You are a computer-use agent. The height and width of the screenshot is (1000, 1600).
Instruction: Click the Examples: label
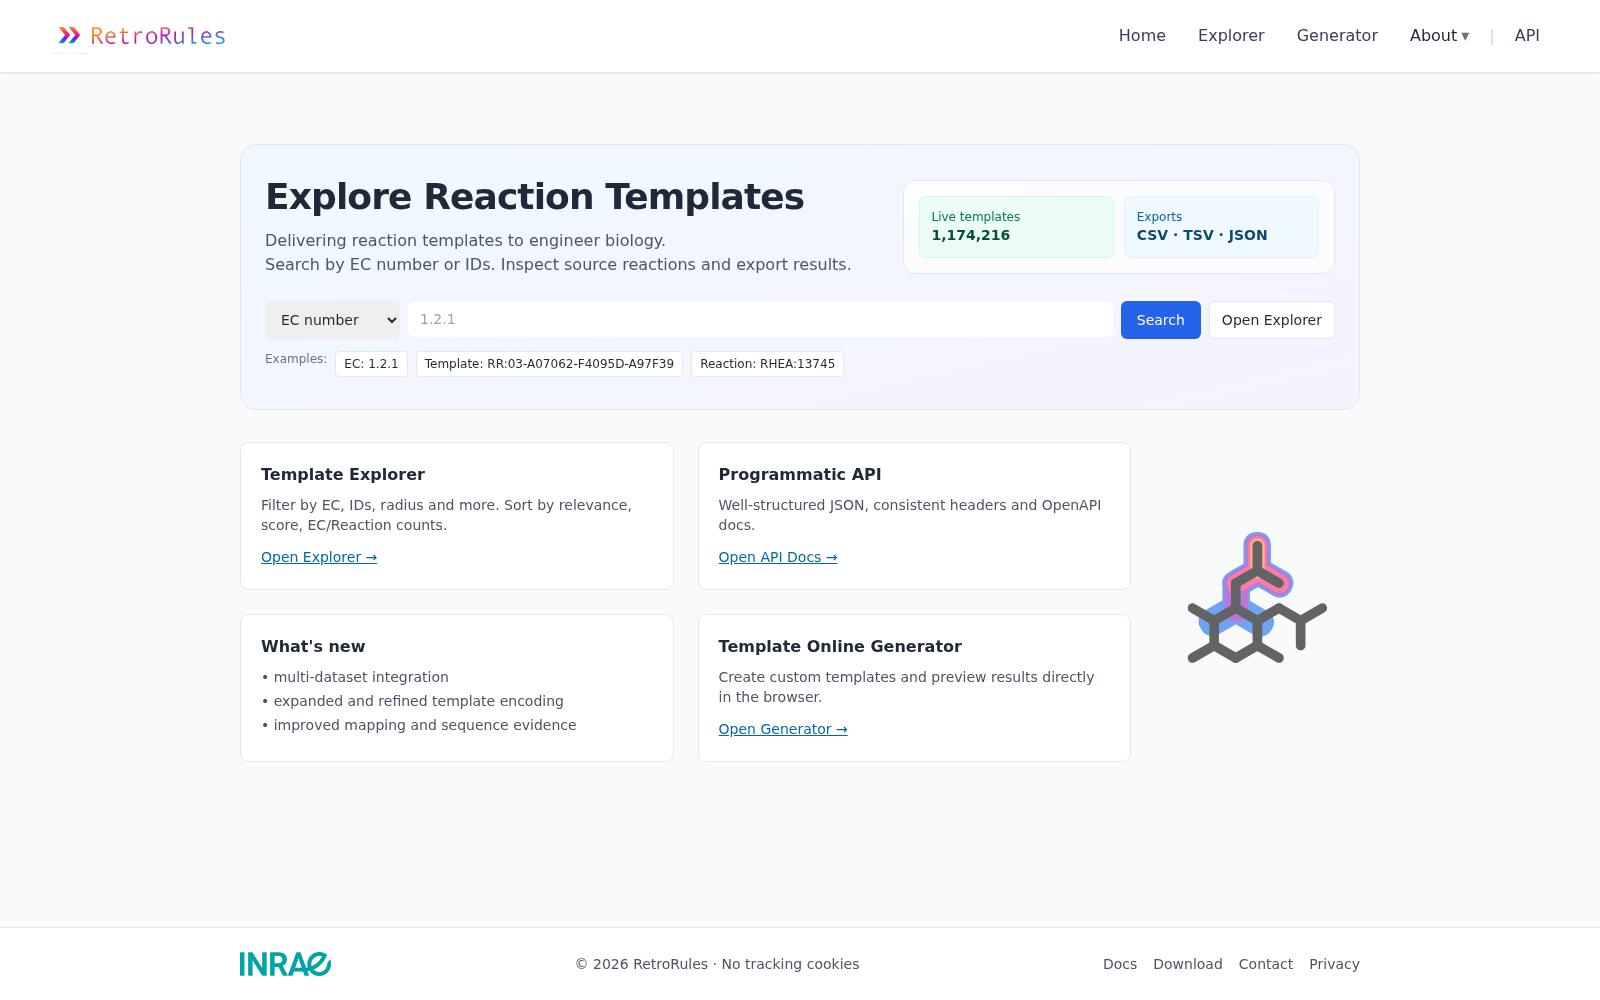click(x=296, y=359)
